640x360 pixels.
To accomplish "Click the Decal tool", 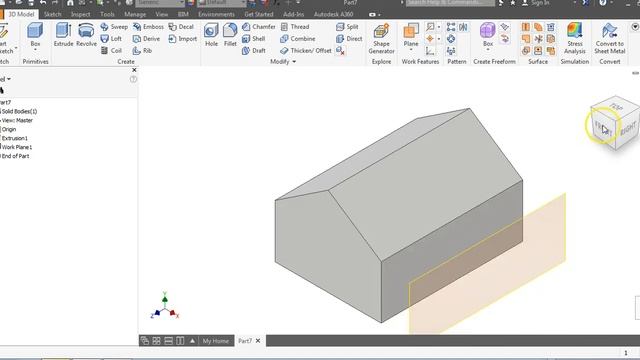I will [181, 27].
